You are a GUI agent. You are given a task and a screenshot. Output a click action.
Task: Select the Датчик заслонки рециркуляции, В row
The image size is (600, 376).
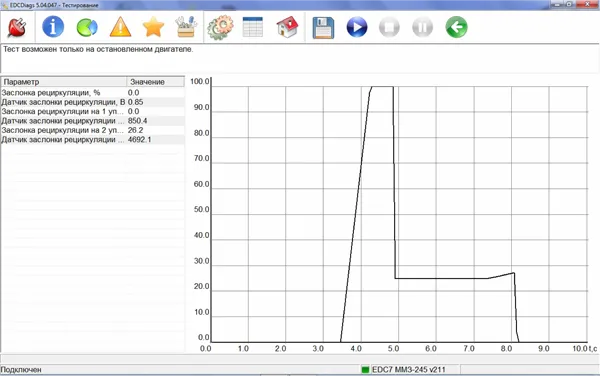(x=93, y=102)
